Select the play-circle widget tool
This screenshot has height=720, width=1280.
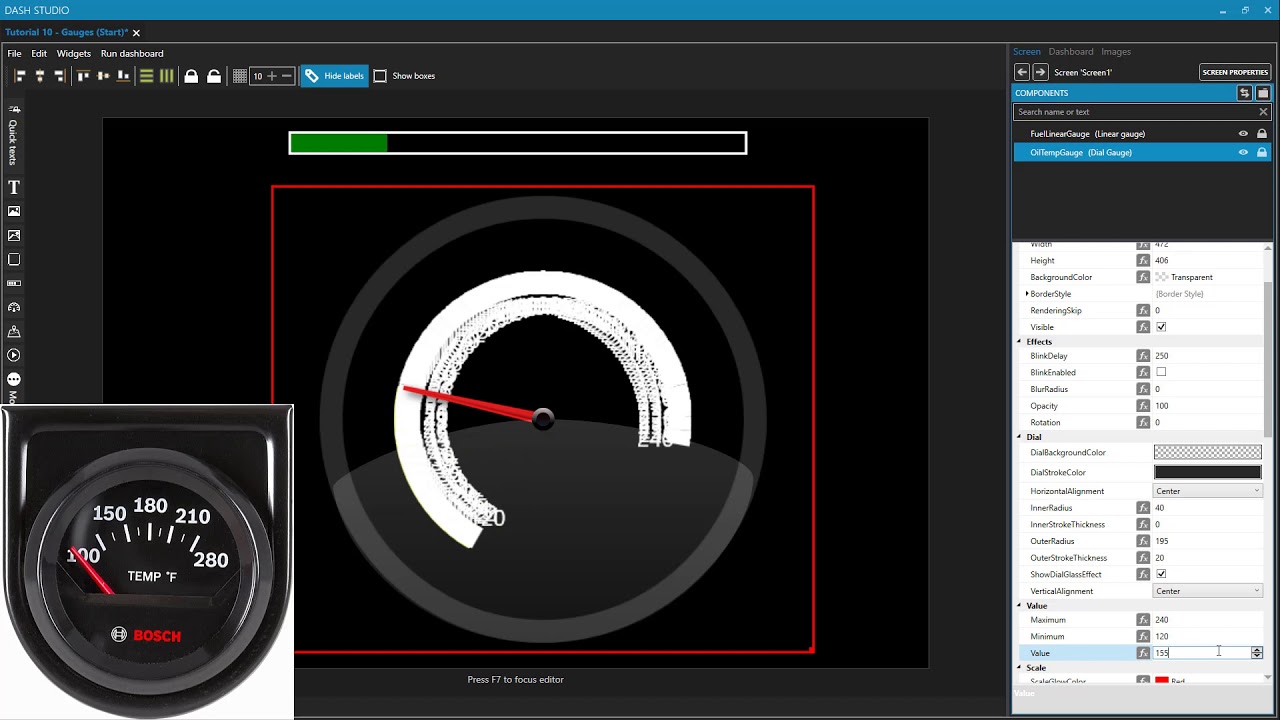coord(14,355)
